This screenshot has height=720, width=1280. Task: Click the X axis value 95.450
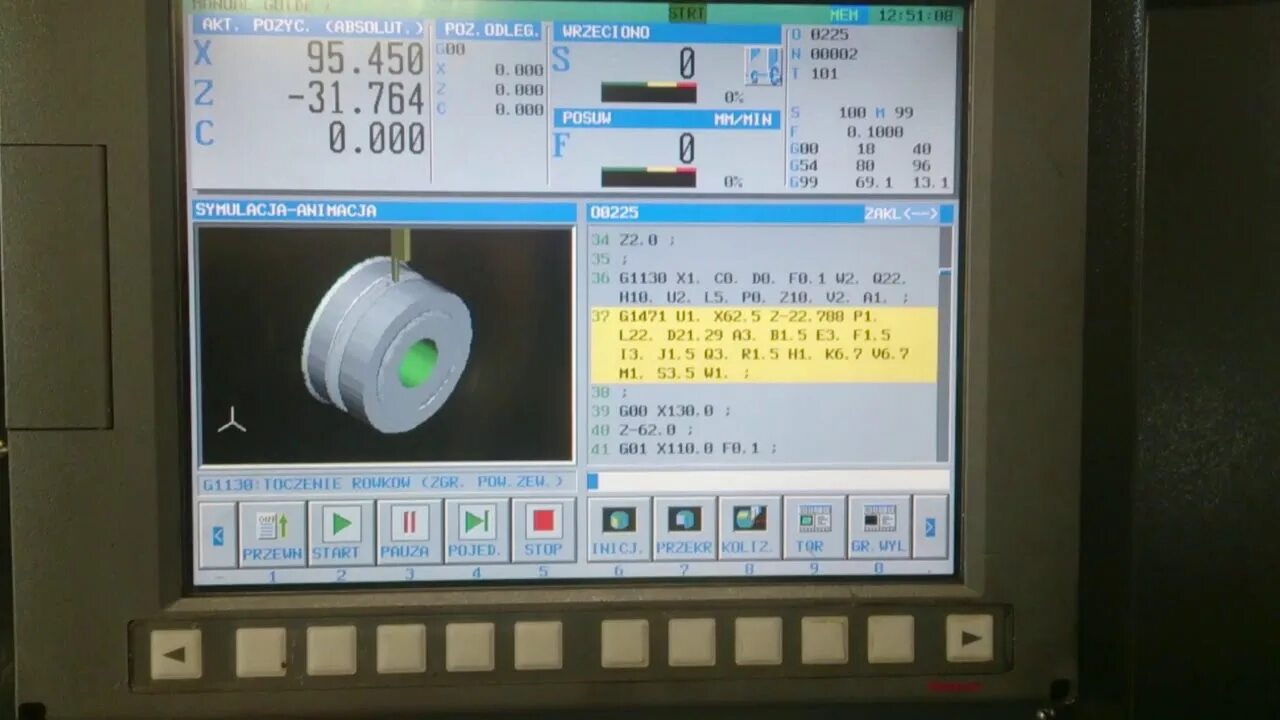[365, 60]
